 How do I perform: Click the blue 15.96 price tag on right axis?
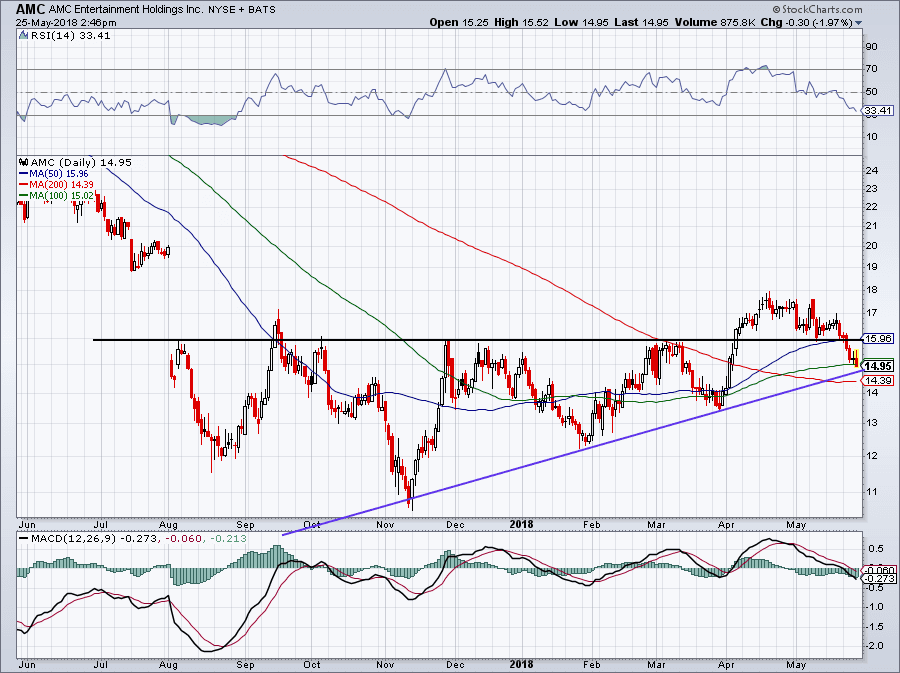click(x=878, y=339)
